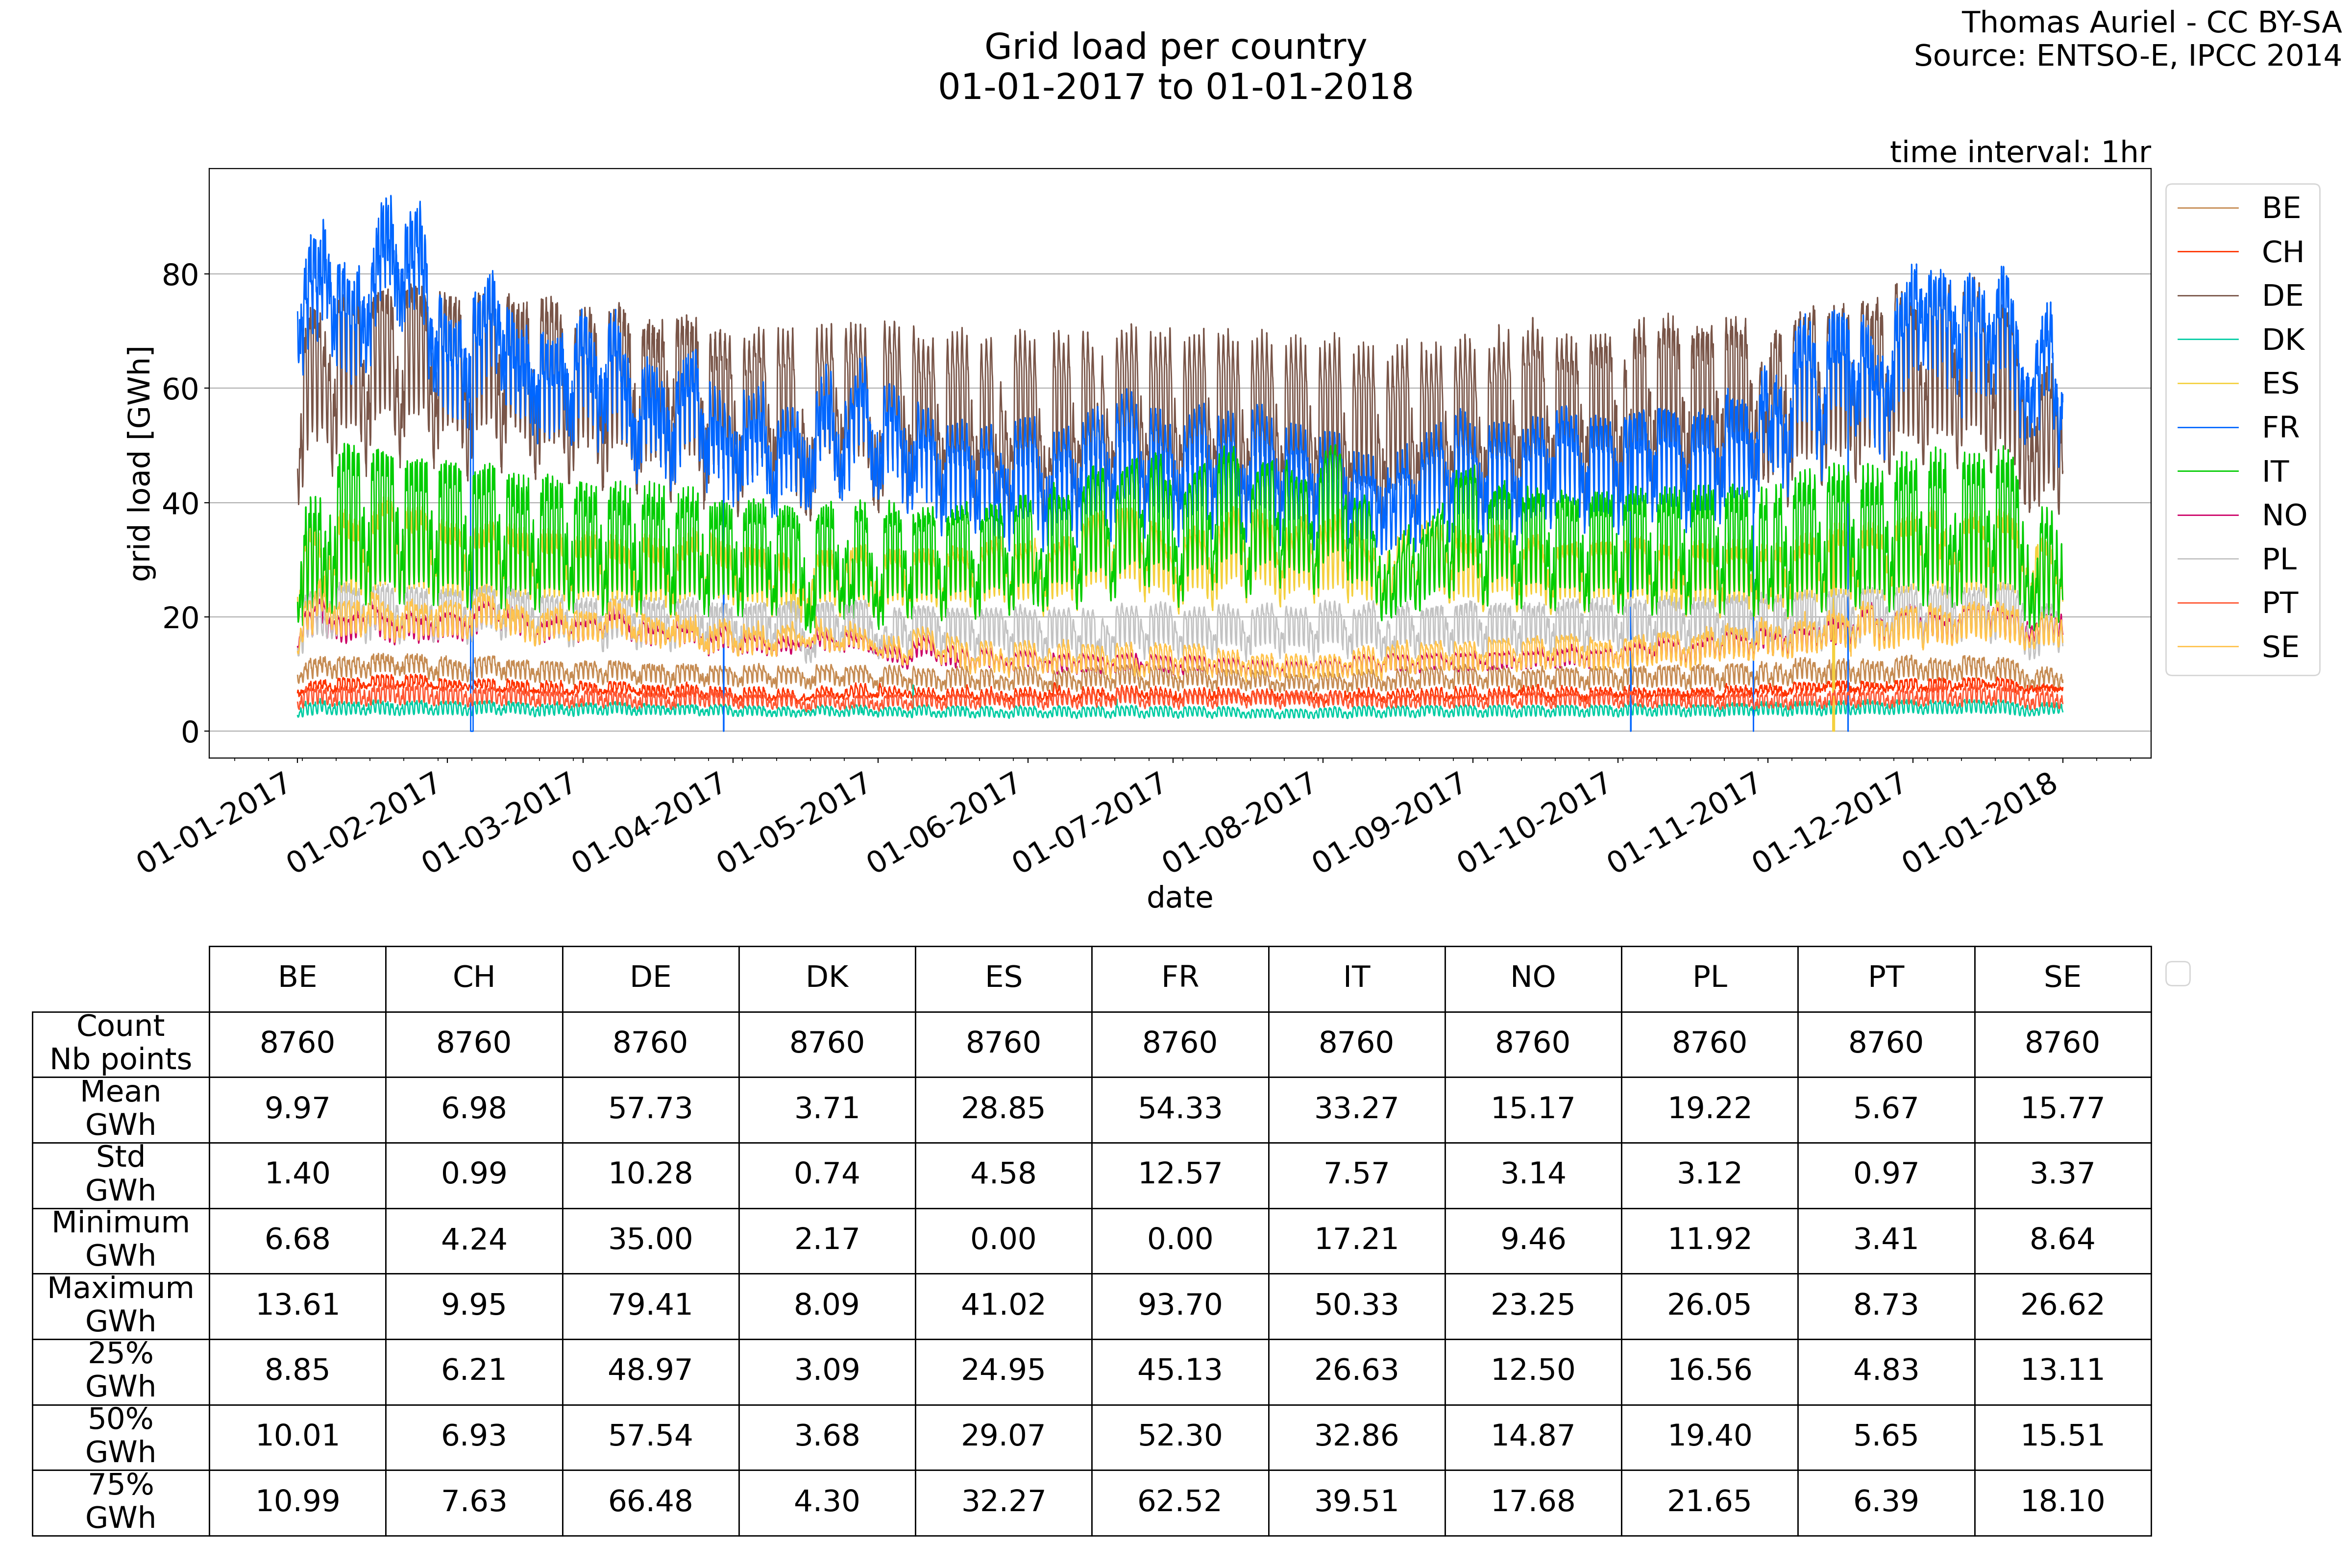Click the IT legend color line

click(x=2207, y=472)
